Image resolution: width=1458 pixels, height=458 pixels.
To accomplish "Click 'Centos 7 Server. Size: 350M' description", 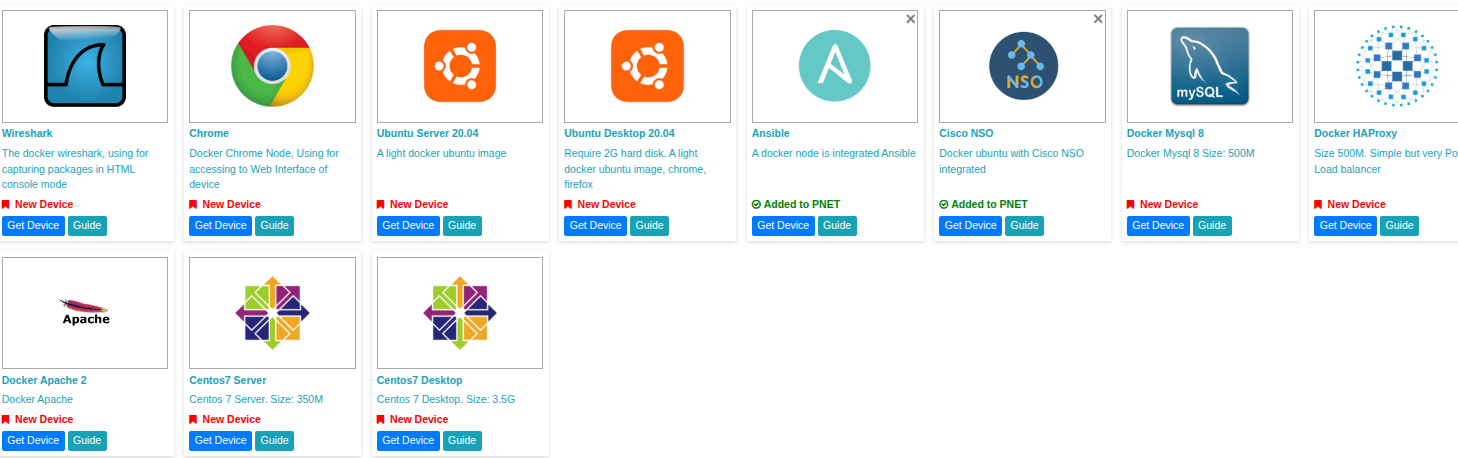I will click(x=256, y=399).
